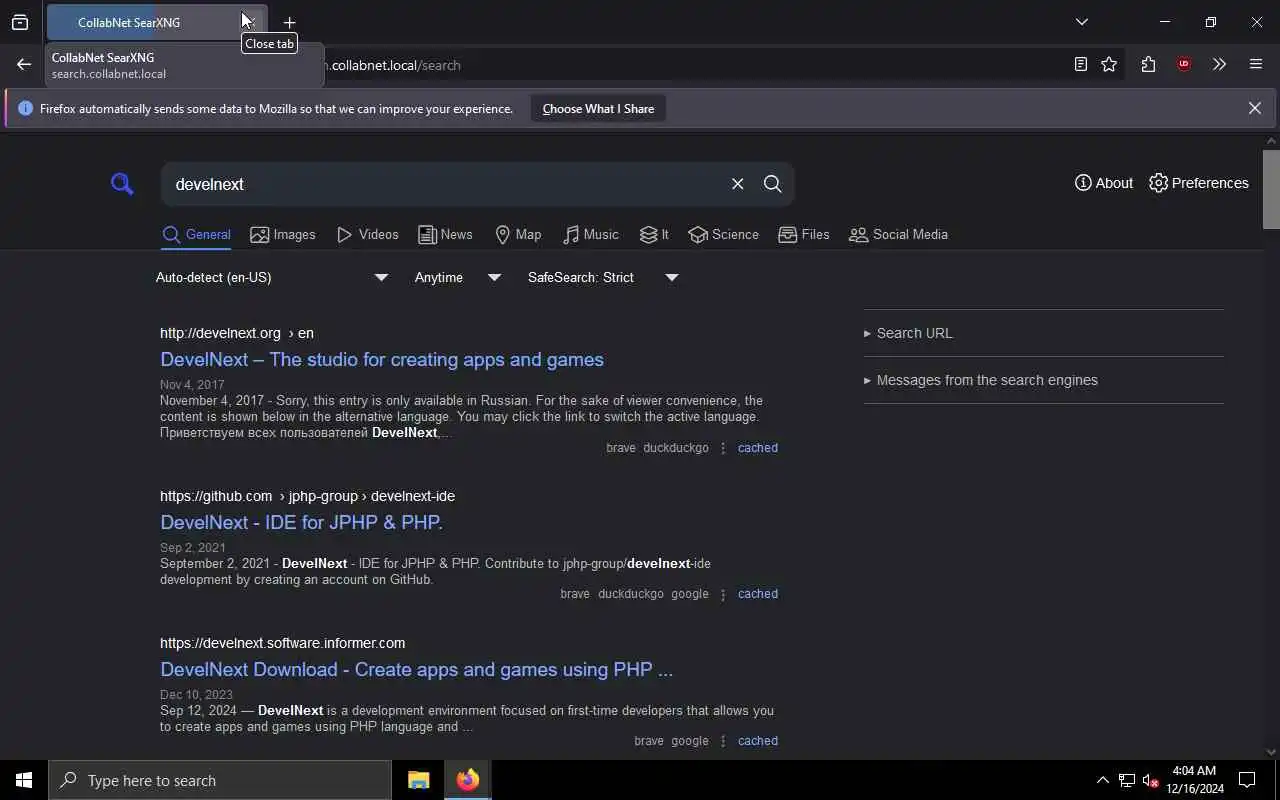Open the Windows notification center icon
Screen dimensions: 1280x800
coord(1247,780)
